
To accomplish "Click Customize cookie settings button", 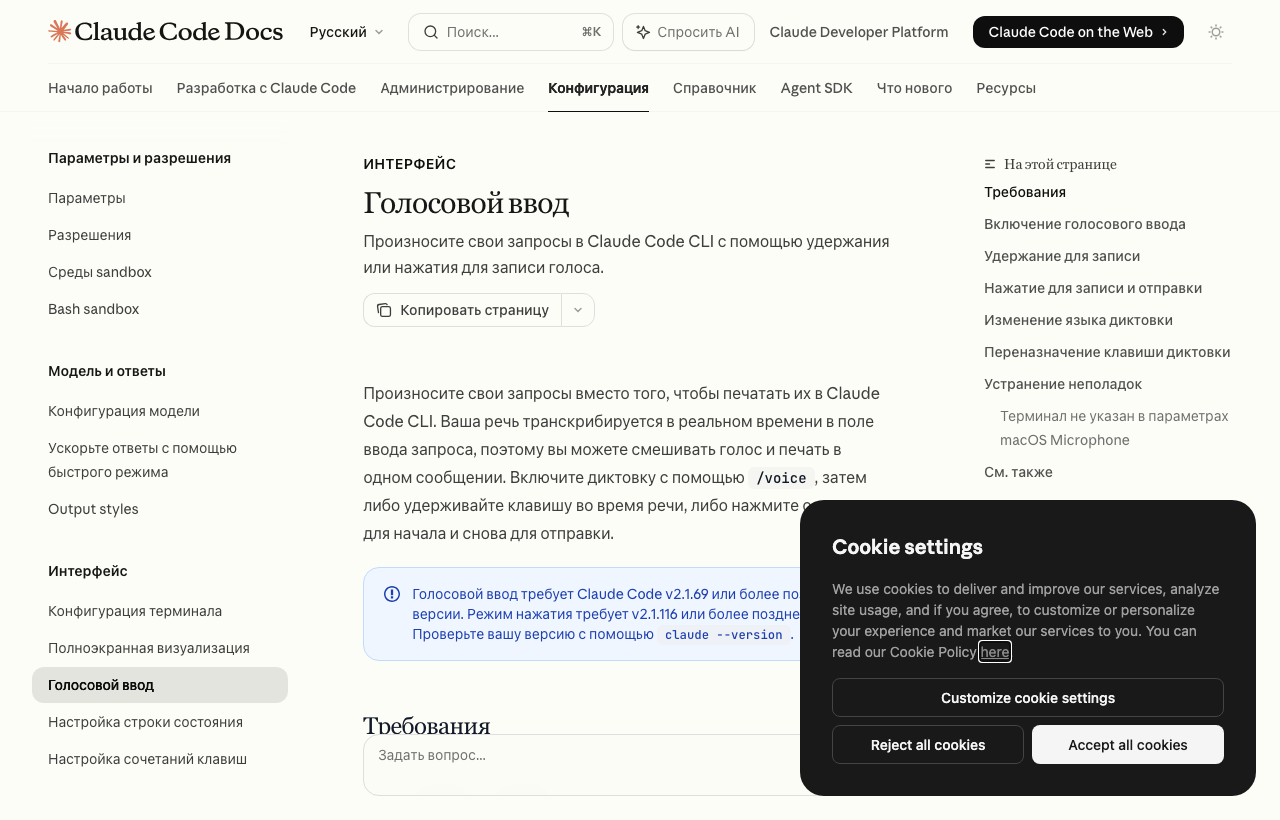I will coord(1028,698).
